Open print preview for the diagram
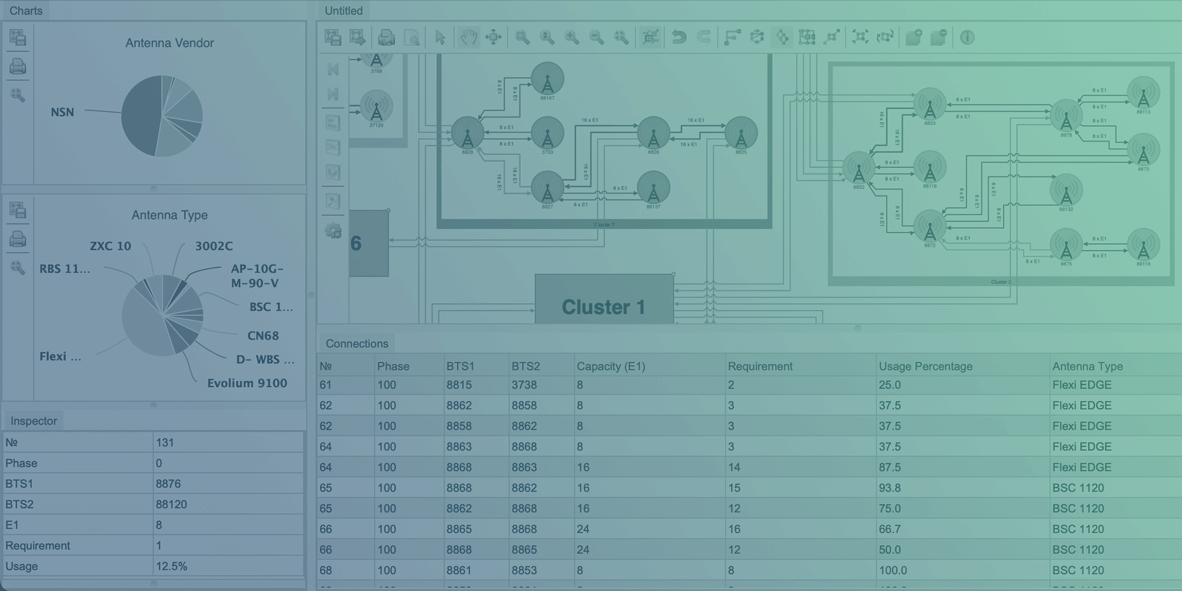Image resolution: width=1182 pixels, height=591 pixels. point(409,37)
